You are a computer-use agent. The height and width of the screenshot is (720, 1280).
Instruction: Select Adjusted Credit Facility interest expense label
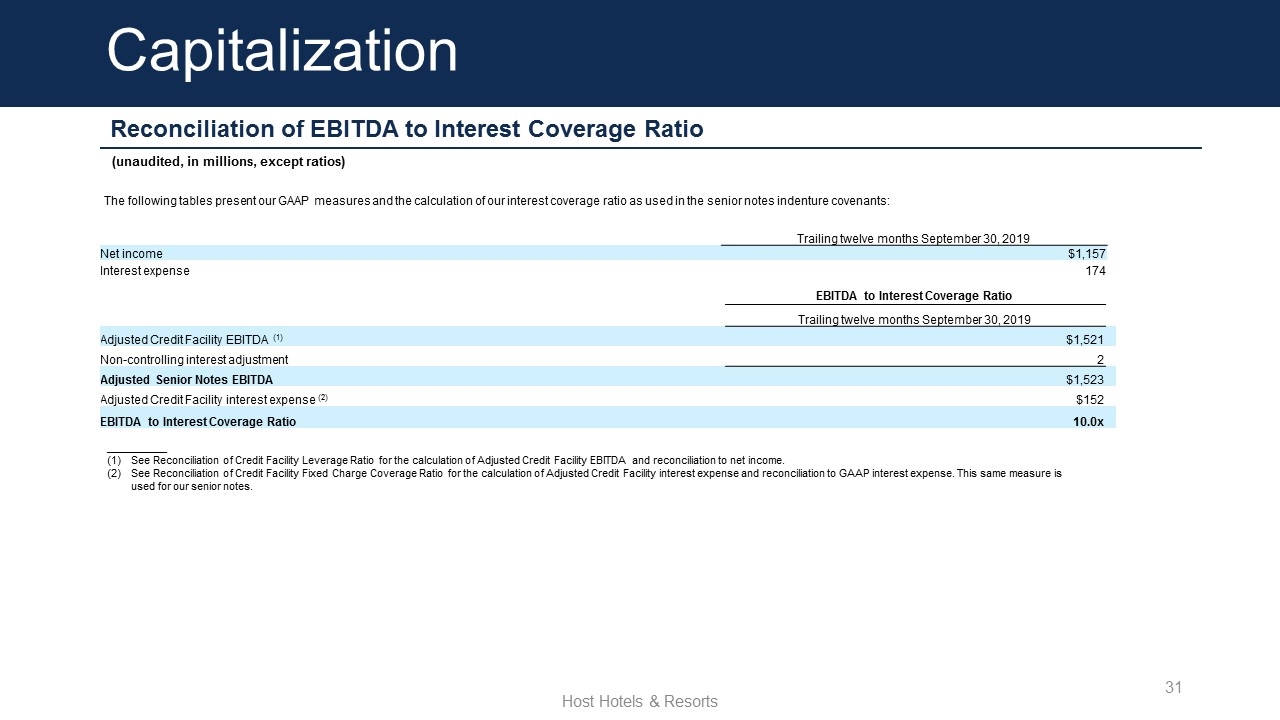point(213,400)
